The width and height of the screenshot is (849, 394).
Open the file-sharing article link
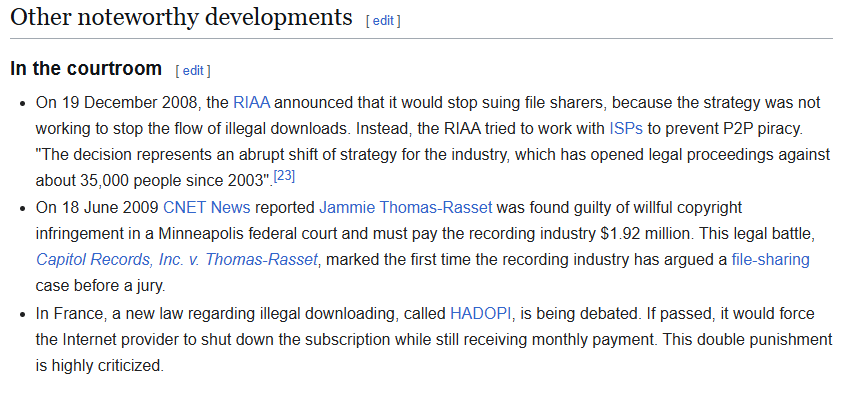point(770,260)
